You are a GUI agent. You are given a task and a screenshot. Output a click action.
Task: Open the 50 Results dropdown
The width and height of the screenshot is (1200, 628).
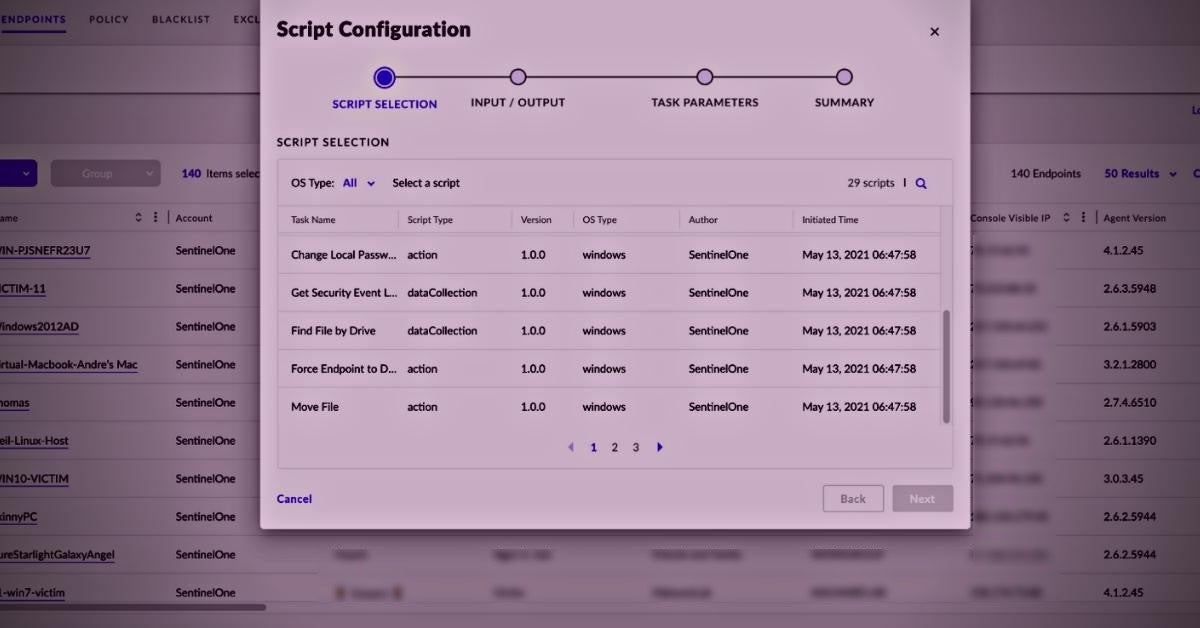(1140, 174)
